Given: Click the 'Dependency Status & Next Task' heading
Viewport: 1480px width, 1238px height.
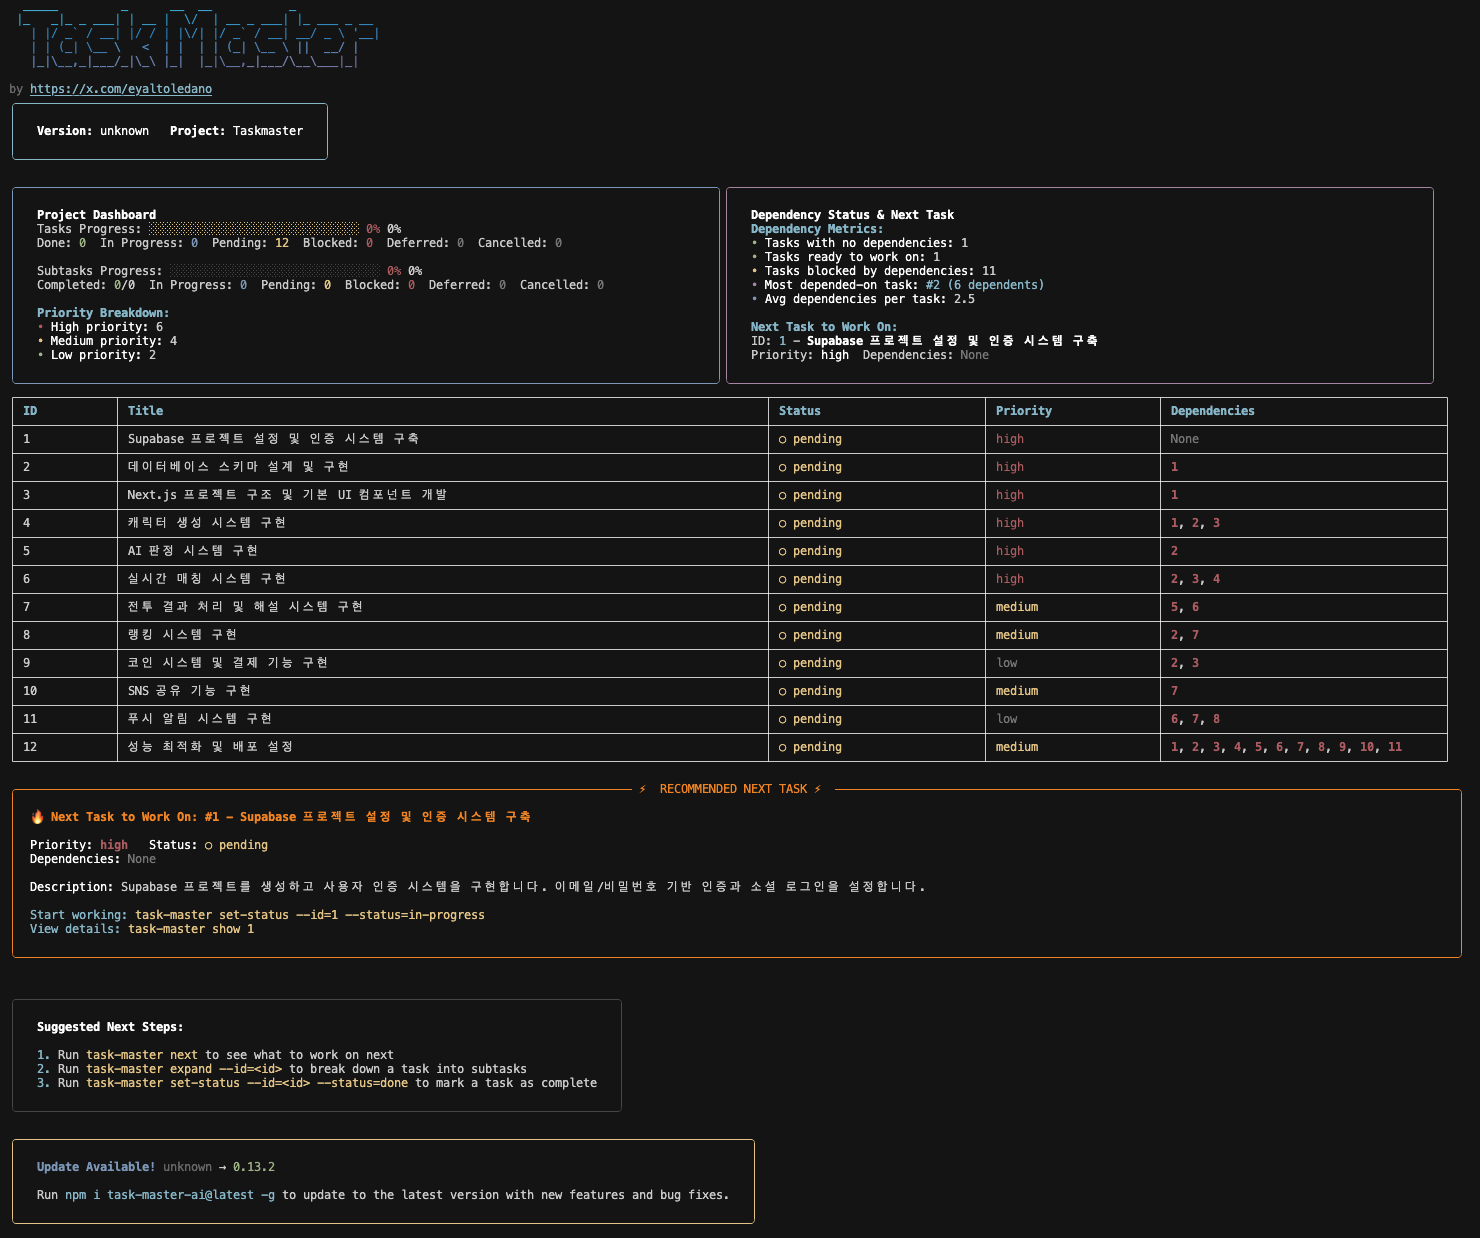Looking at the screenshot, I should 852,215.
